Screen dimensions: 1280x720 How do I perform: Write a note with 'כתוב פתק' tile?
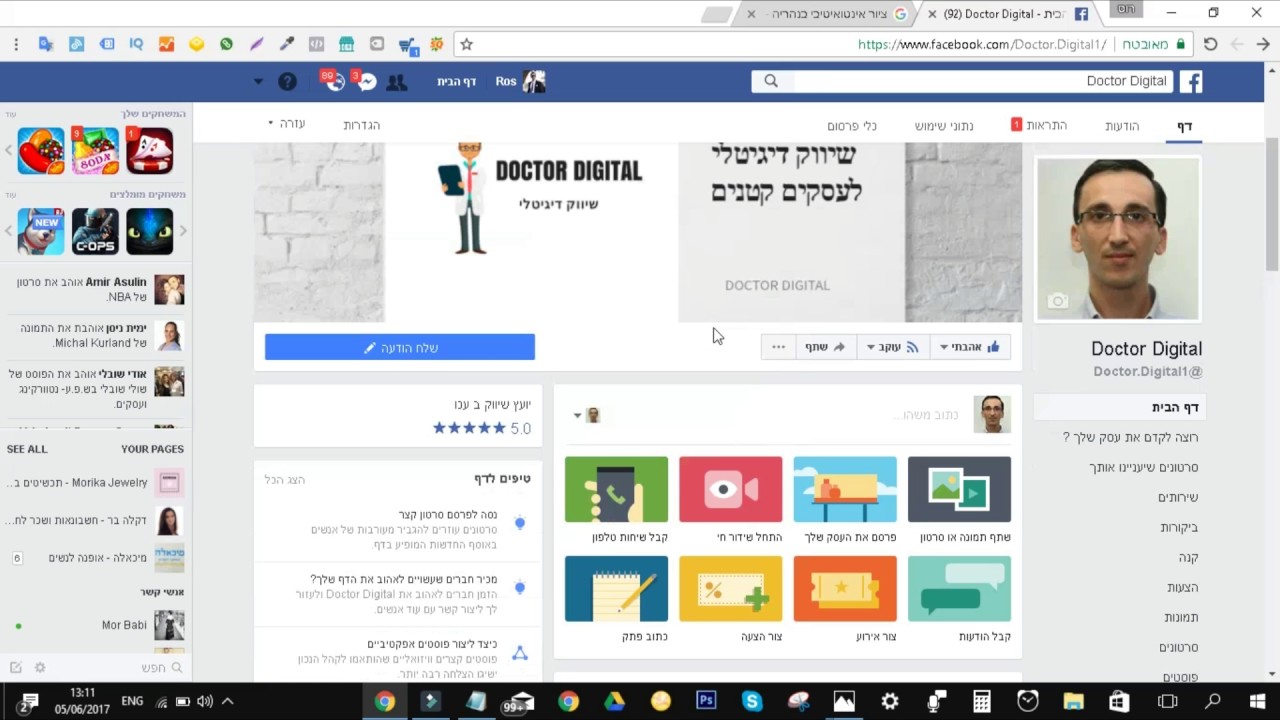coord(616,599)
